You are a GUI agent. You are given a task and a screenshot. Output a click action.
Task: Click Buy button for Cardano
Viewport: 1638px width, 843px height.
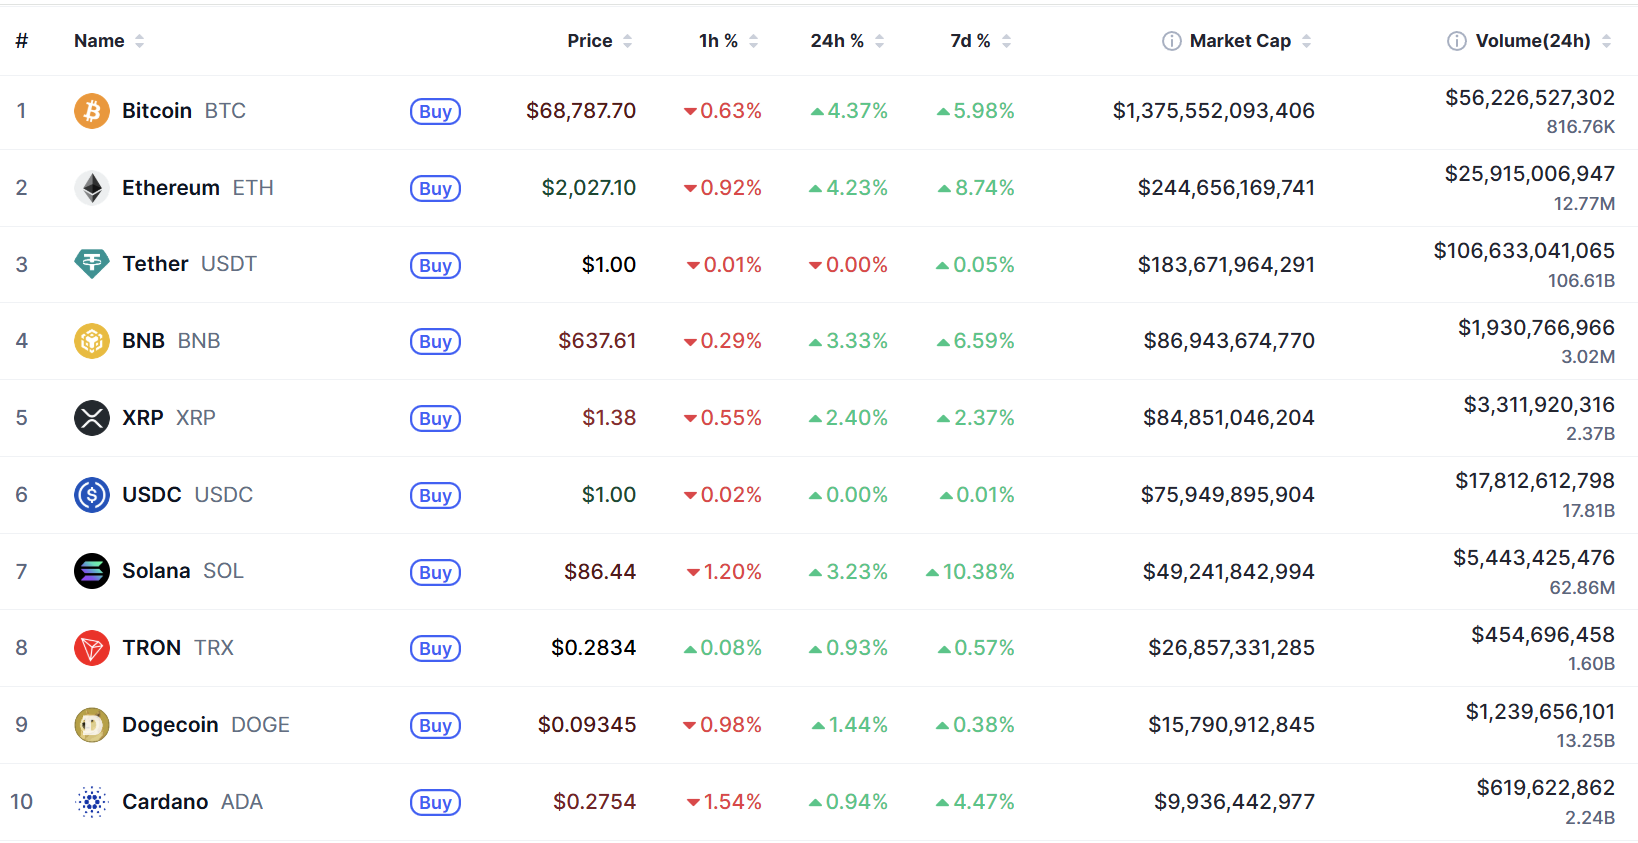tap(435, 803)
